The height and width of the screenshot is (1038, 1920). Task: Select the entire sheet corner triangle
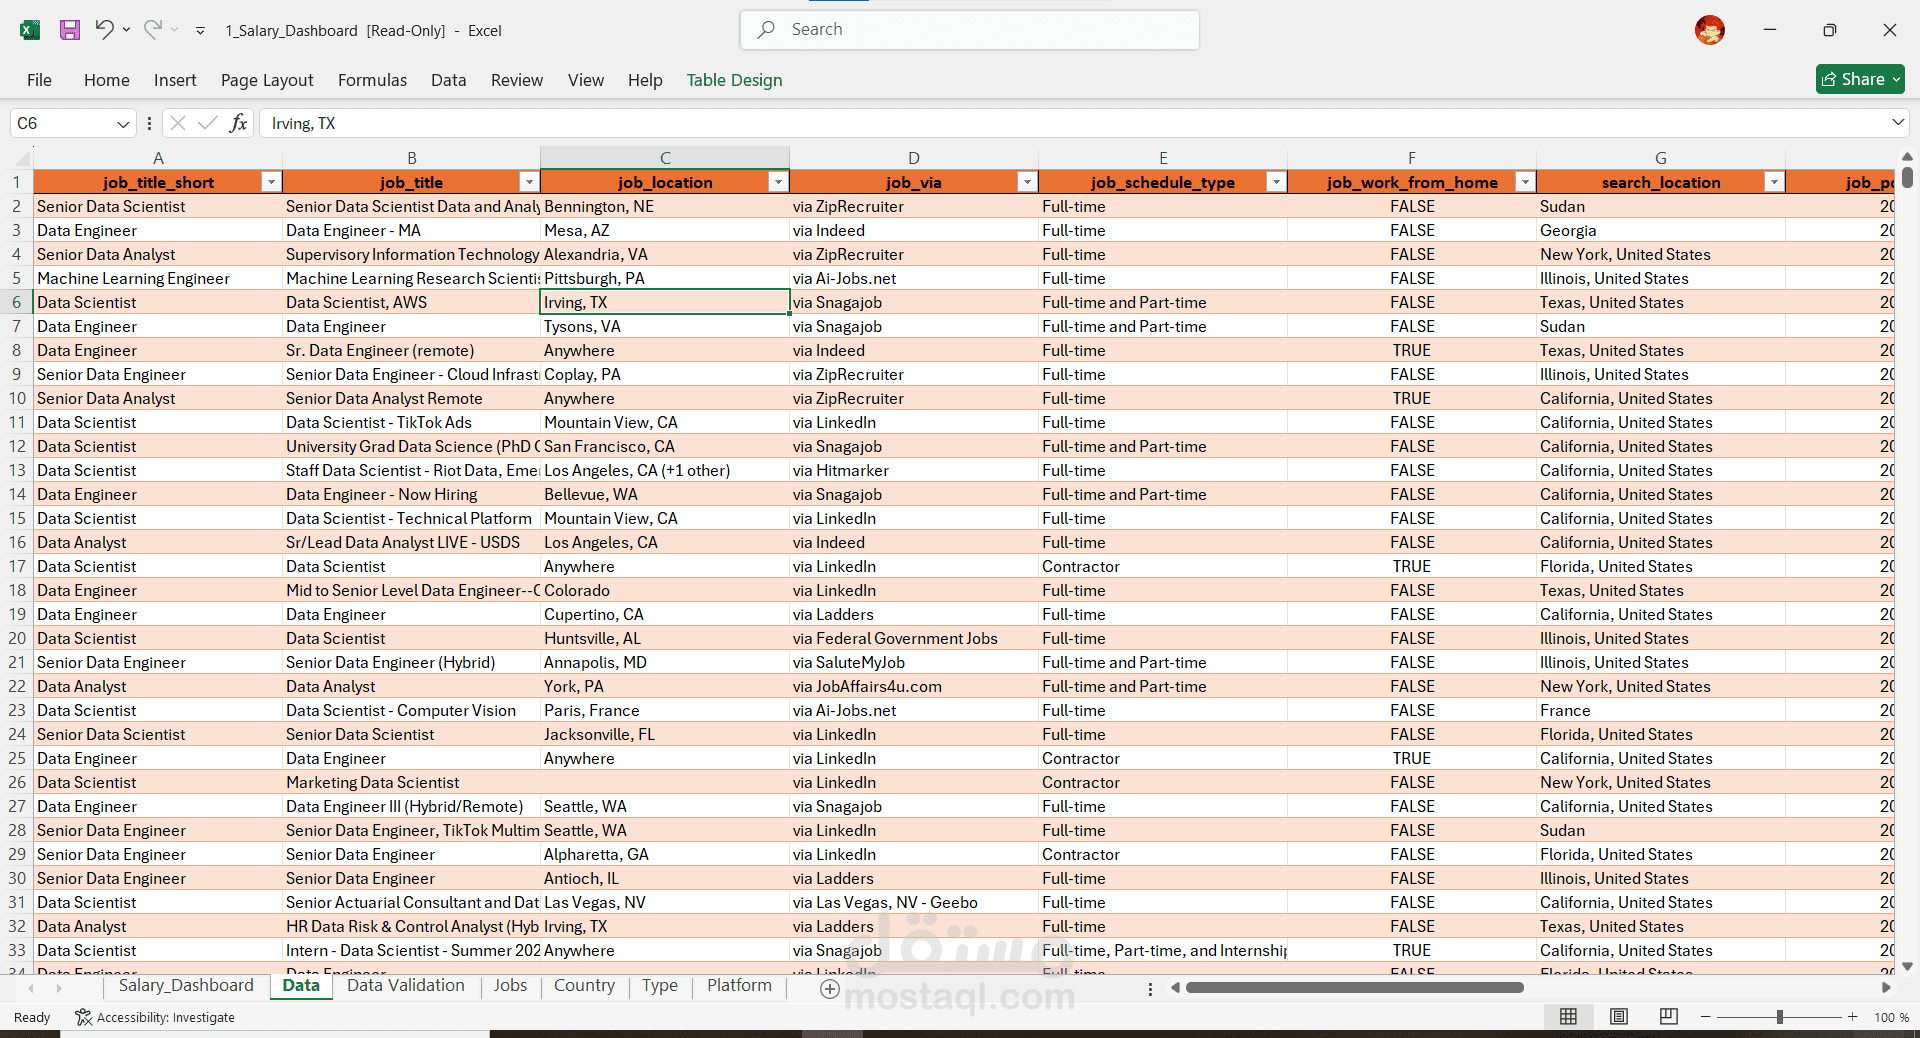tap(22, 158)
